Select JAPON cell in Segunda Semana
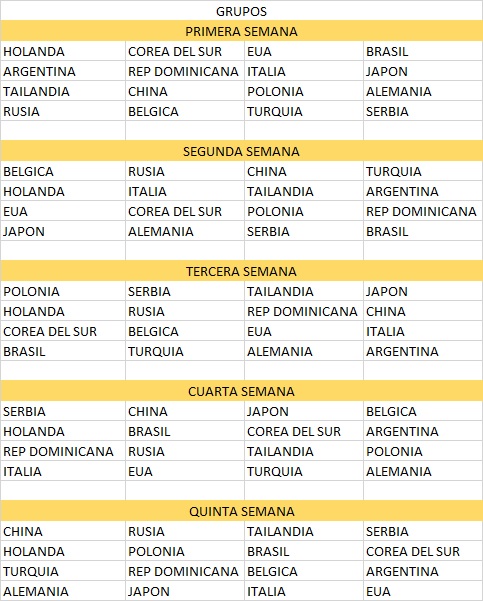Screen dimensions: 483x601 click(63, 231)
